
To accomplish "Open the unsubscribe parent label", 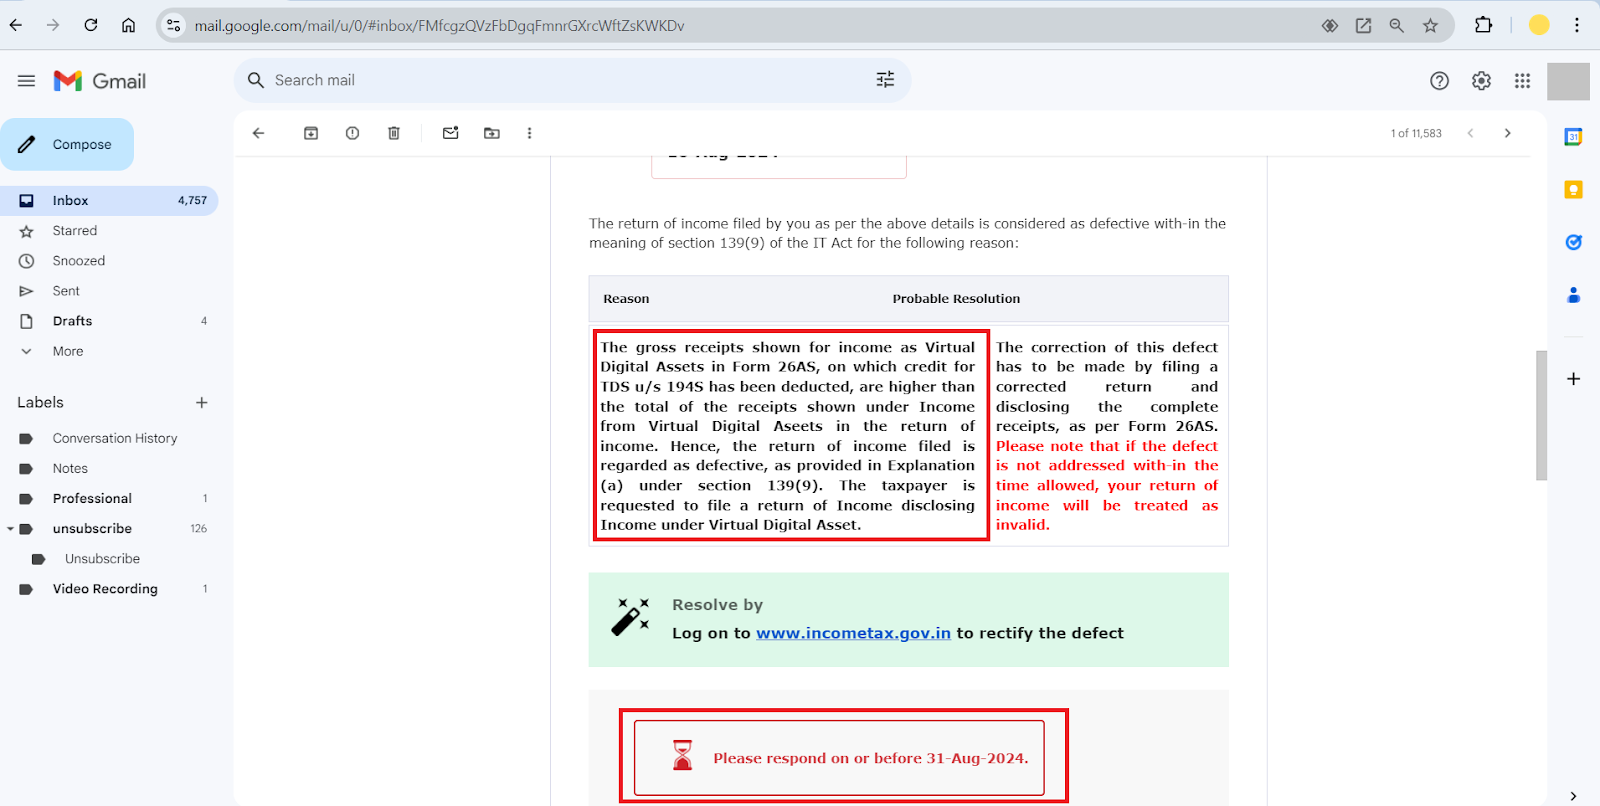I will (92, 528).
